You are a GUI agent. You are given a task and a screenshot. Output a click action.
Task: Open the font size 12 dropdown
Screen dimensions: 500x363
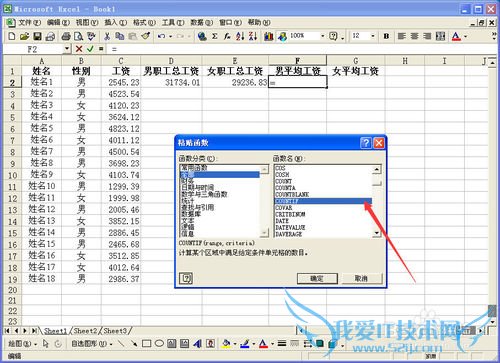(x=373, y=36)
